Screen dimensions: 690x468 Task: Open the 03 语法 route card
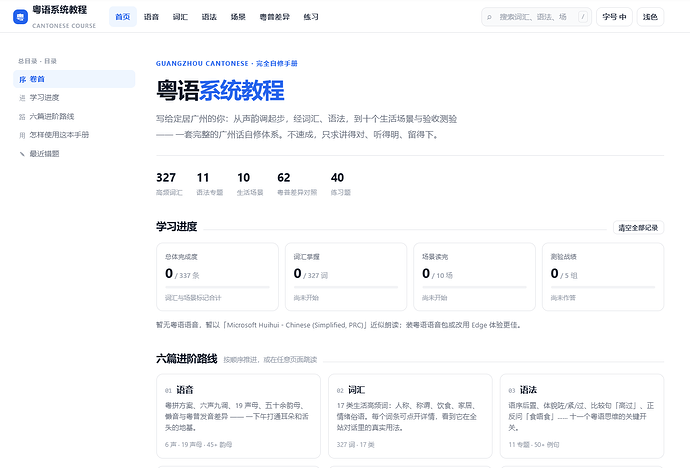click(582, 416)
